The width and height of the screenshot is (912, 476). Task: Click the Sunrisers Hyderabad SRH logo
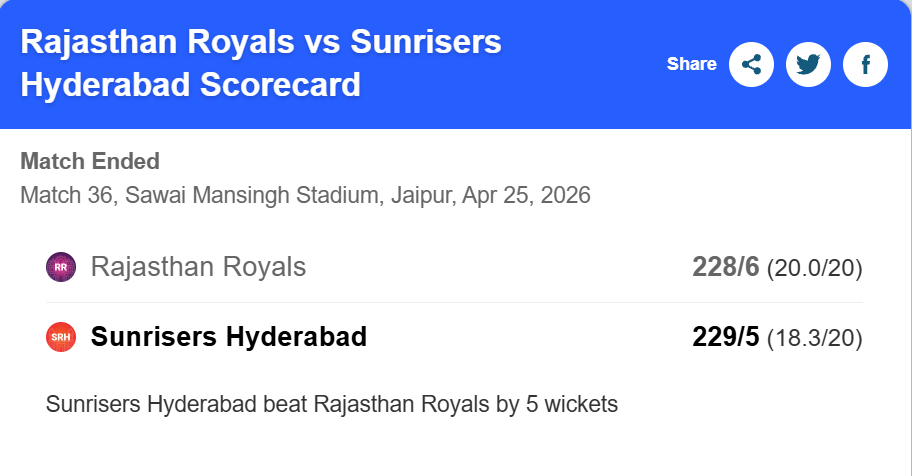pos(61,337)
